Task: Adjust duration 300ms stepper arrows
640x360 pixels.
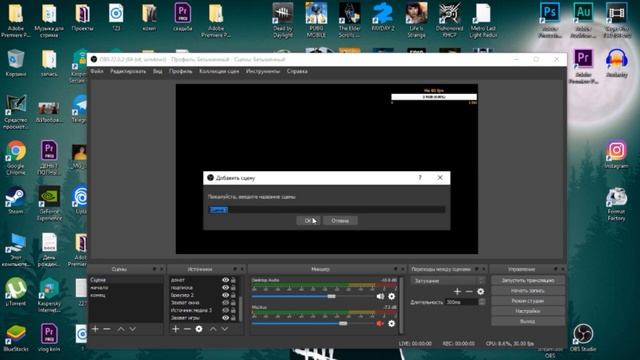Action: click(x=482, y=302)
